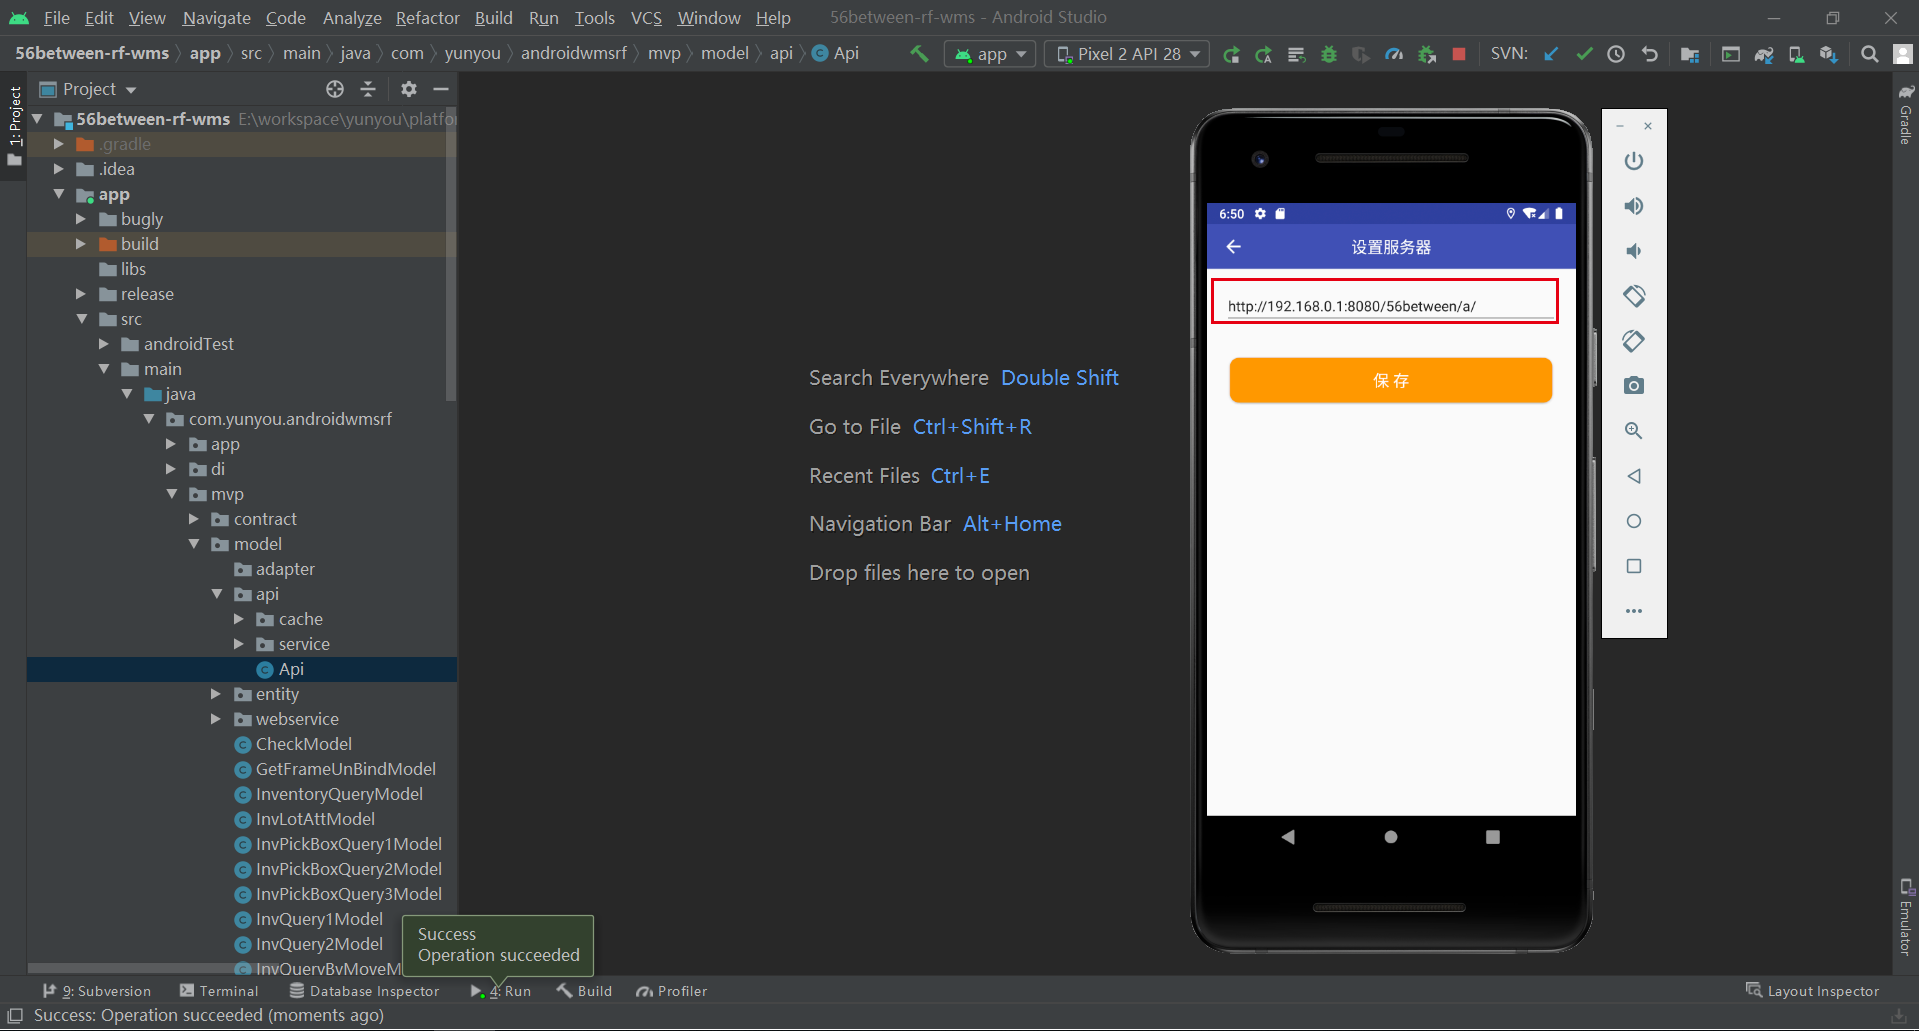Screen dimensions: 1919x1031
Task: Click emulator volume up icon
Action: [1634, 206]
